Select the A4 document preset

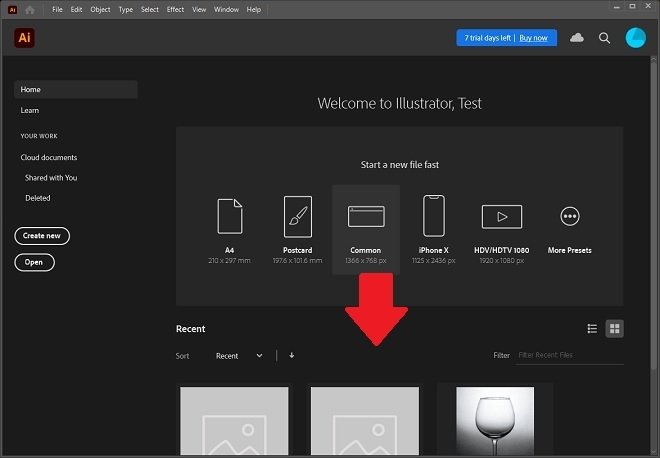[x=229, y=230]
